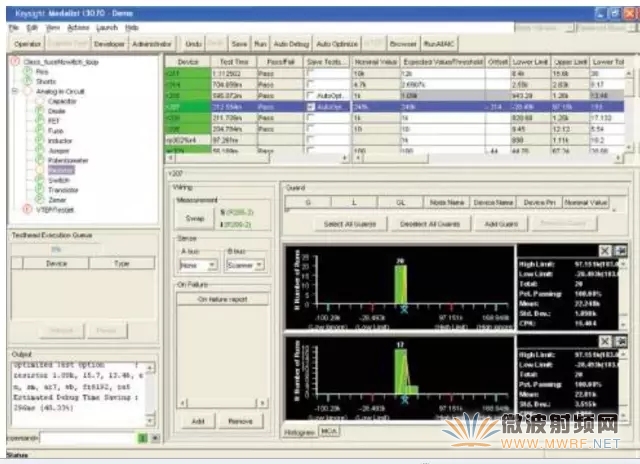640x464 pixels.
Task: Click the Save toolbar button
Action: (239, 44)
